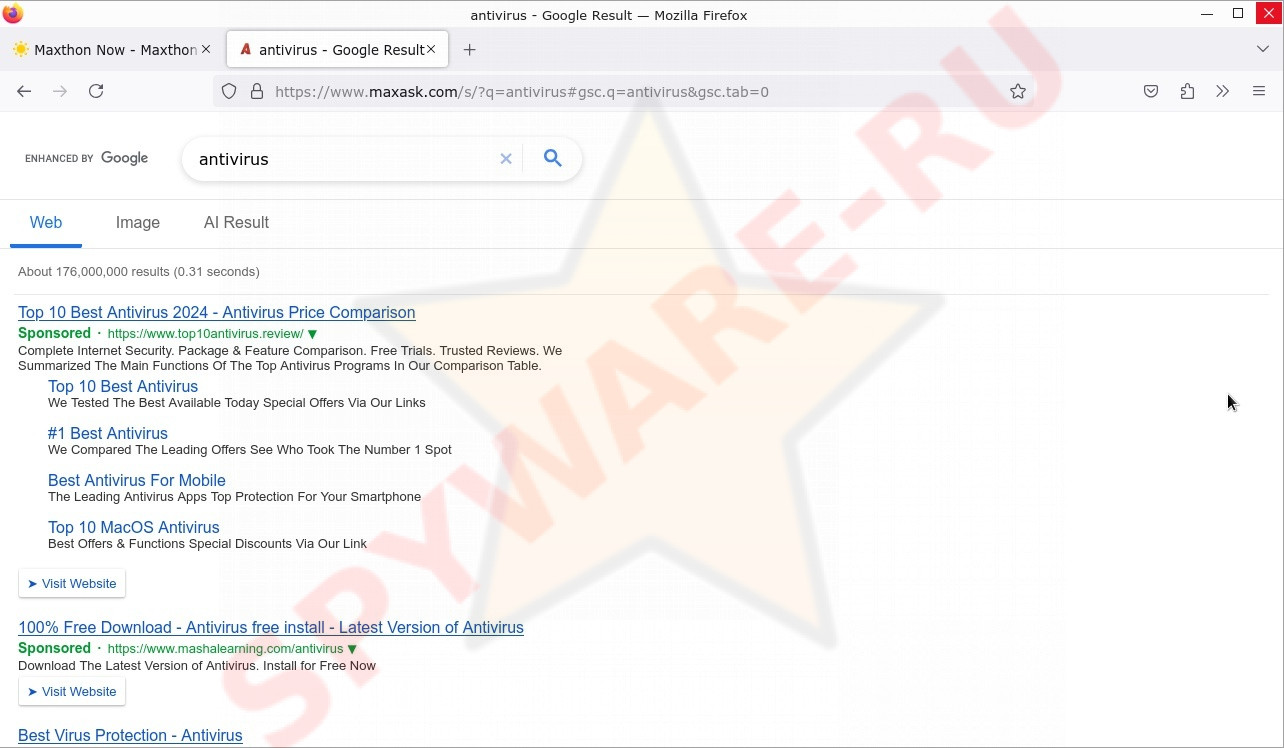Maximize the Firefox window

point(1238,14)
